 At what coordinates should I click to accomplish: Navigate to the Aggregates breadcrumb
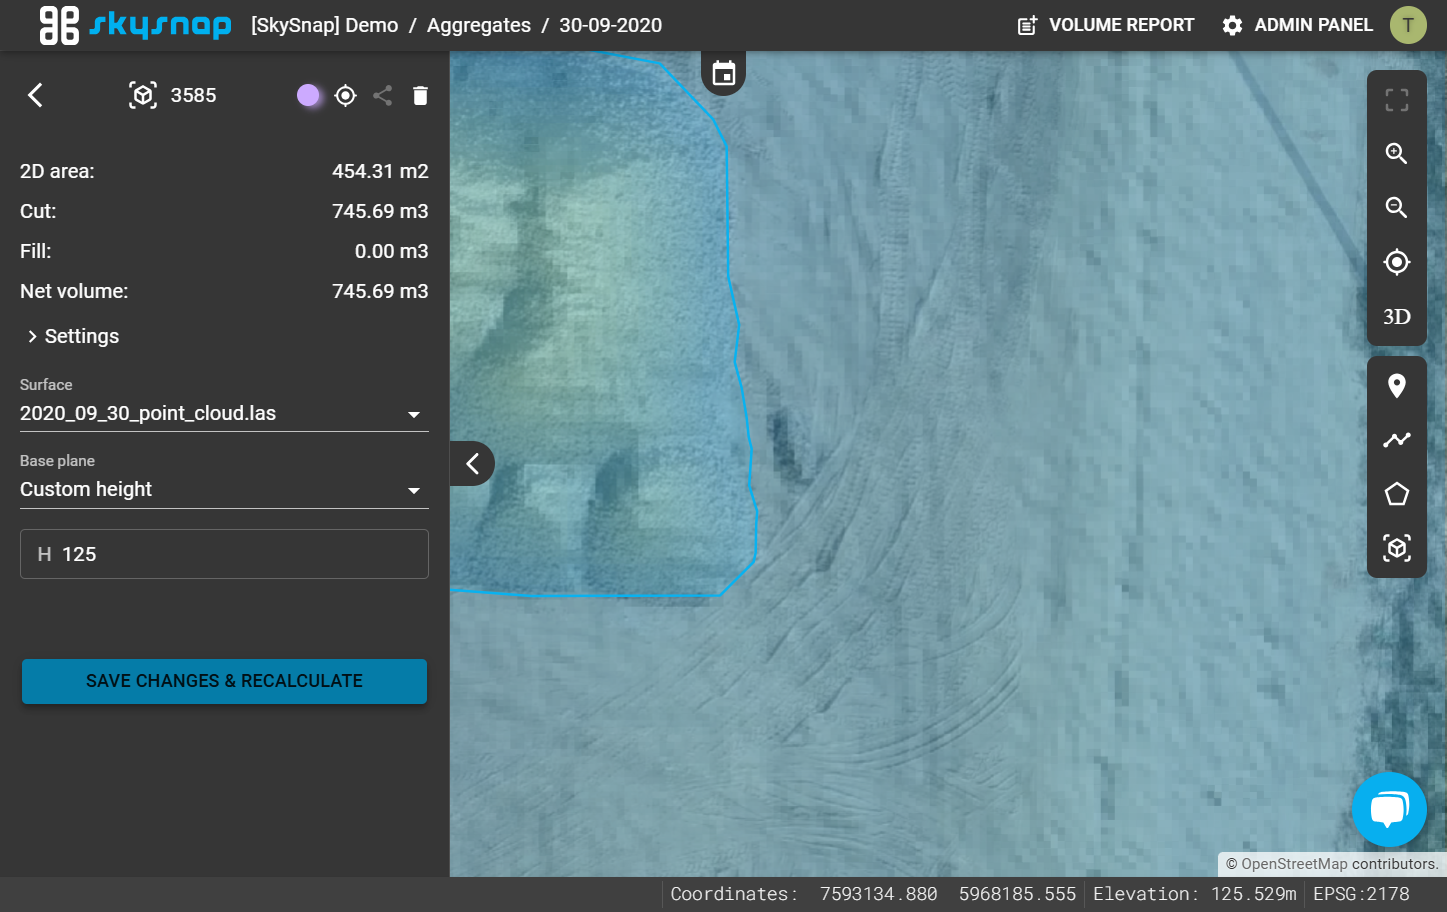tap(479, 25)
